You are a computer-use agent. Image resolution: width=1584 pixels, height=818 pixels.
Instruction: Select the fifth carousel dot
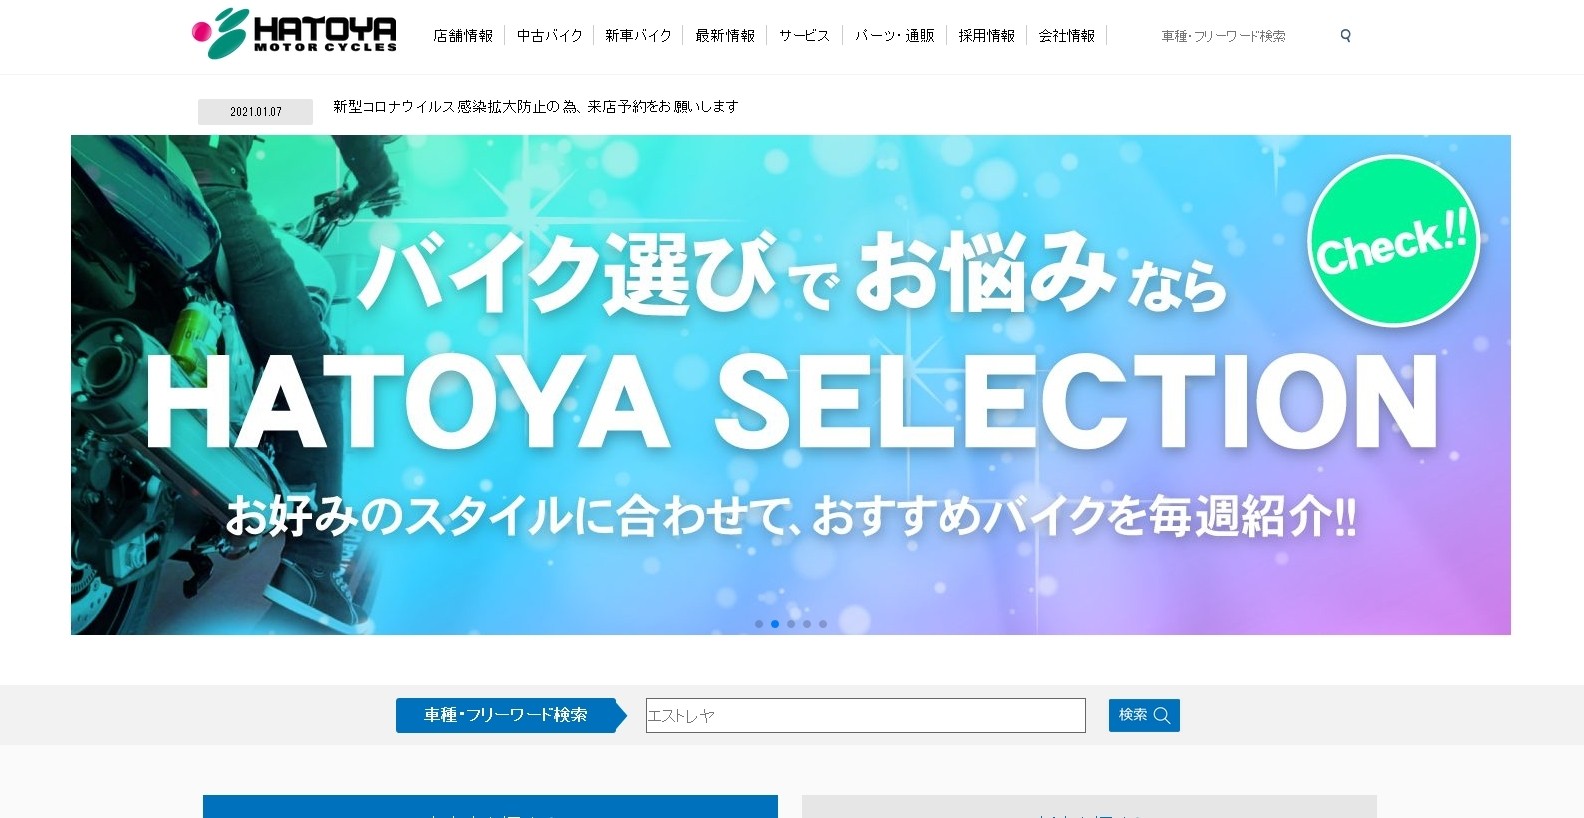823,624
